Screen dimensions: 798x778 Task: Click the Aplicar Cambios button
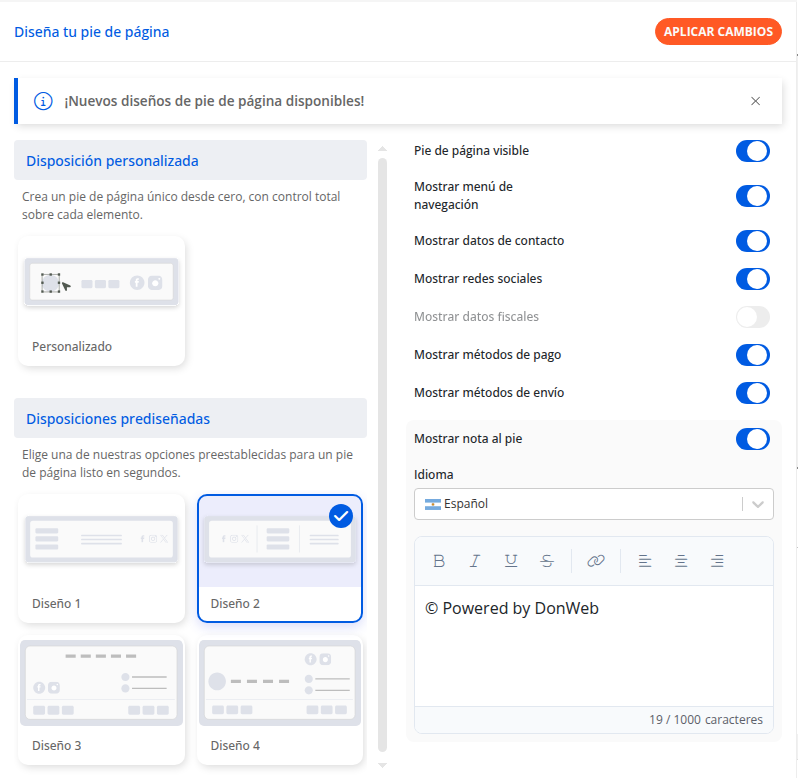718,32
